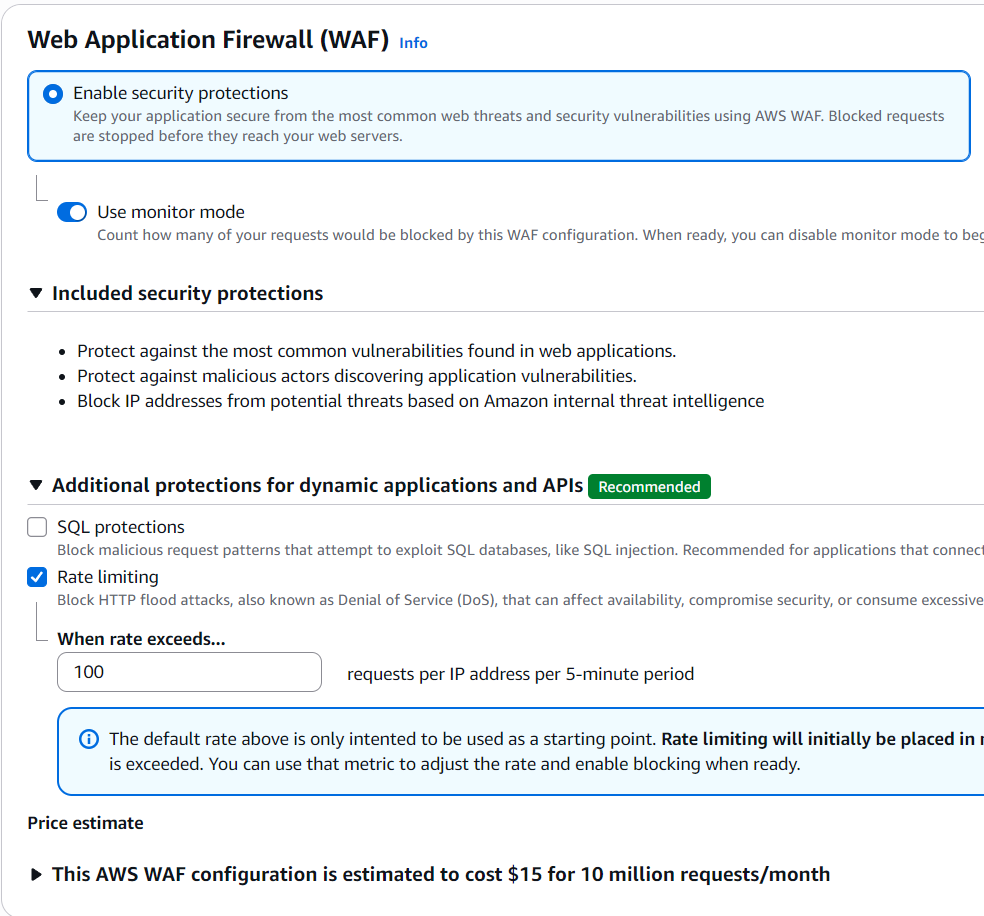The image size is (984, 916).
Task: Expand the estimated $15 cost details text
Action: pos(440,874)
